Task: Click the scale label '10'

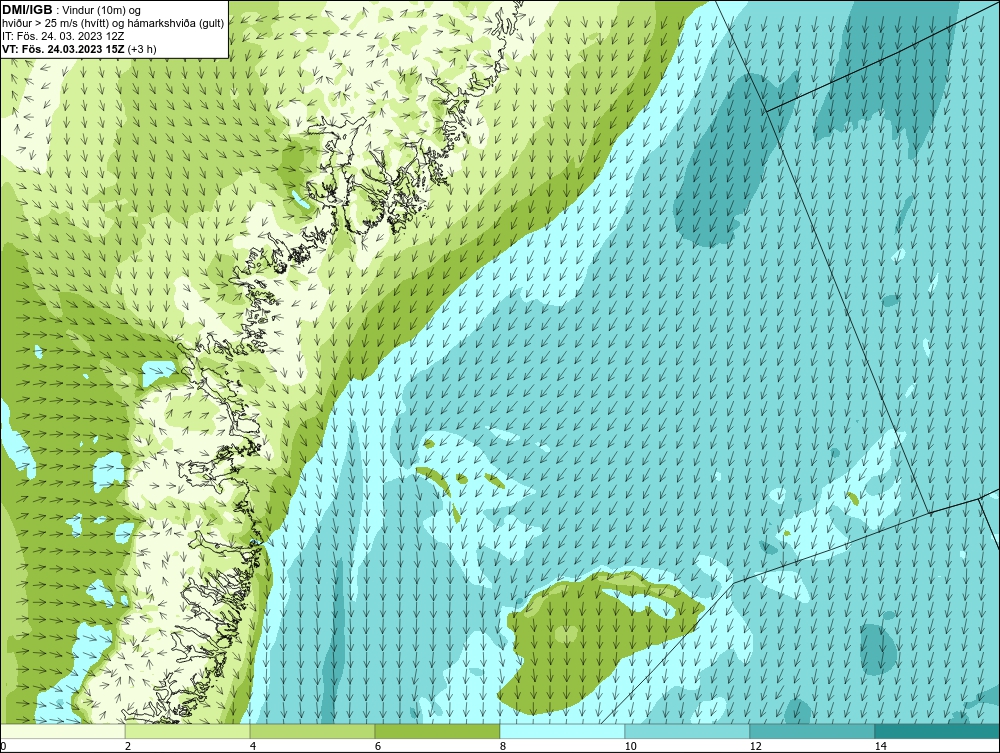Action: (x=631, y=746)
